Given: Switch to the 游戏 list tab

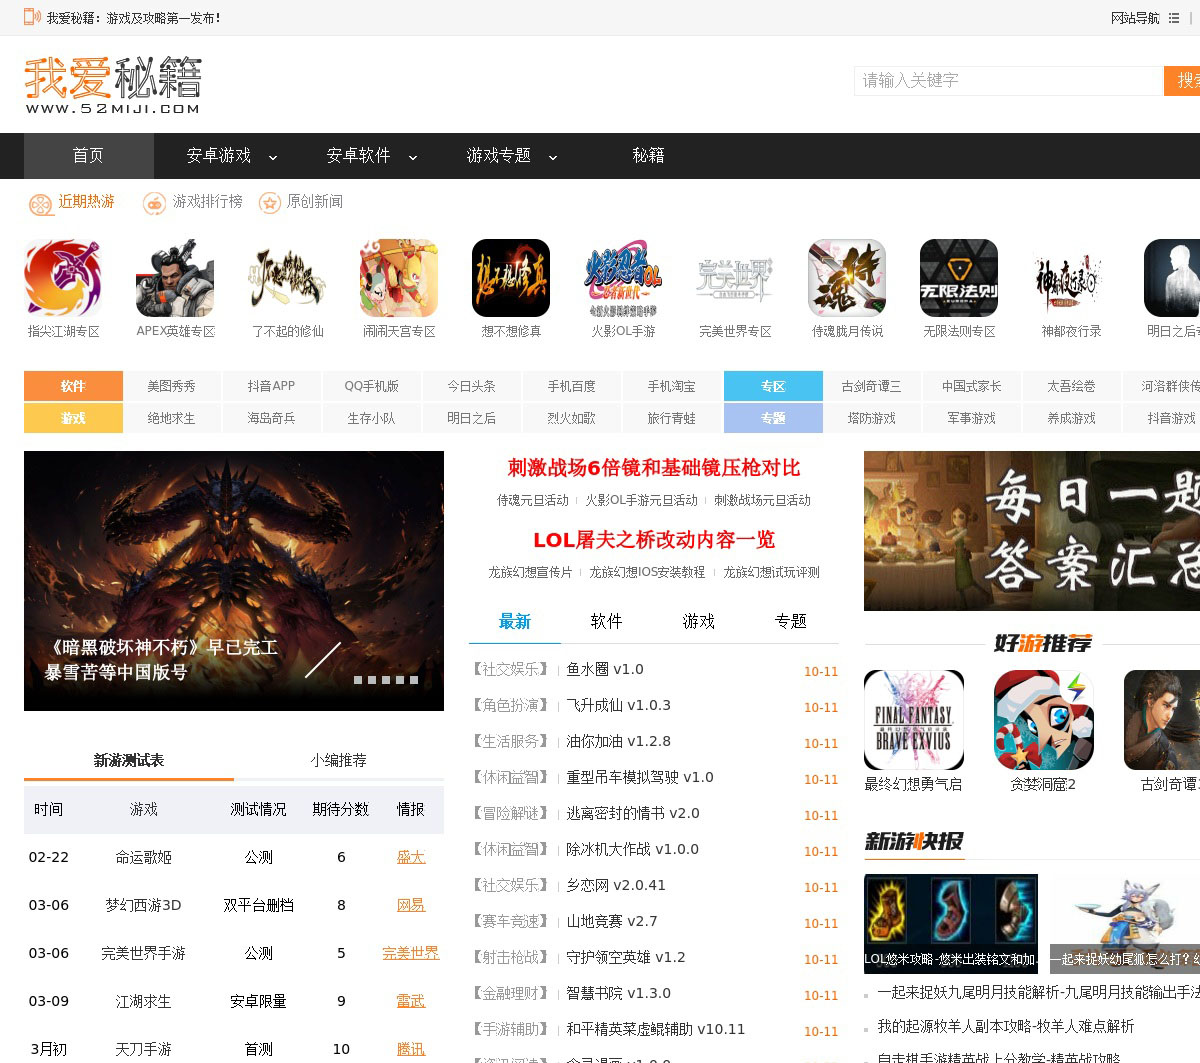Looking at the screenshot, I should point(699,621).
